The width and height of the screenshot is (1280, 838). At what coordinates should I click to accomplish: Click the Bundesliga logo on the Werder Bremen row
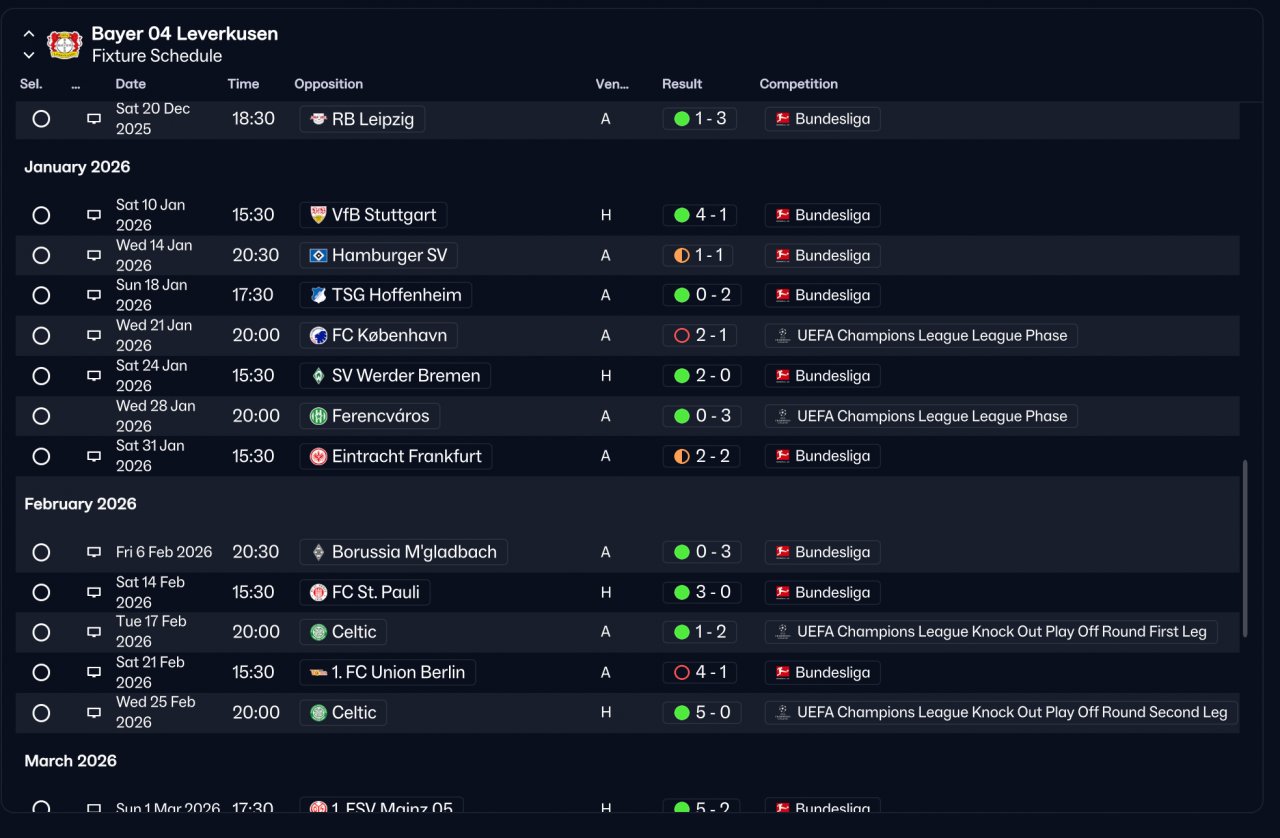coord(783,376)
